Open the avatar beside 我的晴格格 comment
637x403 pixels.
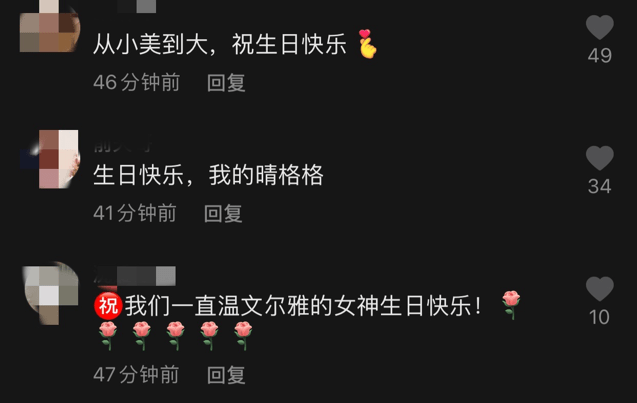point(50,159)
